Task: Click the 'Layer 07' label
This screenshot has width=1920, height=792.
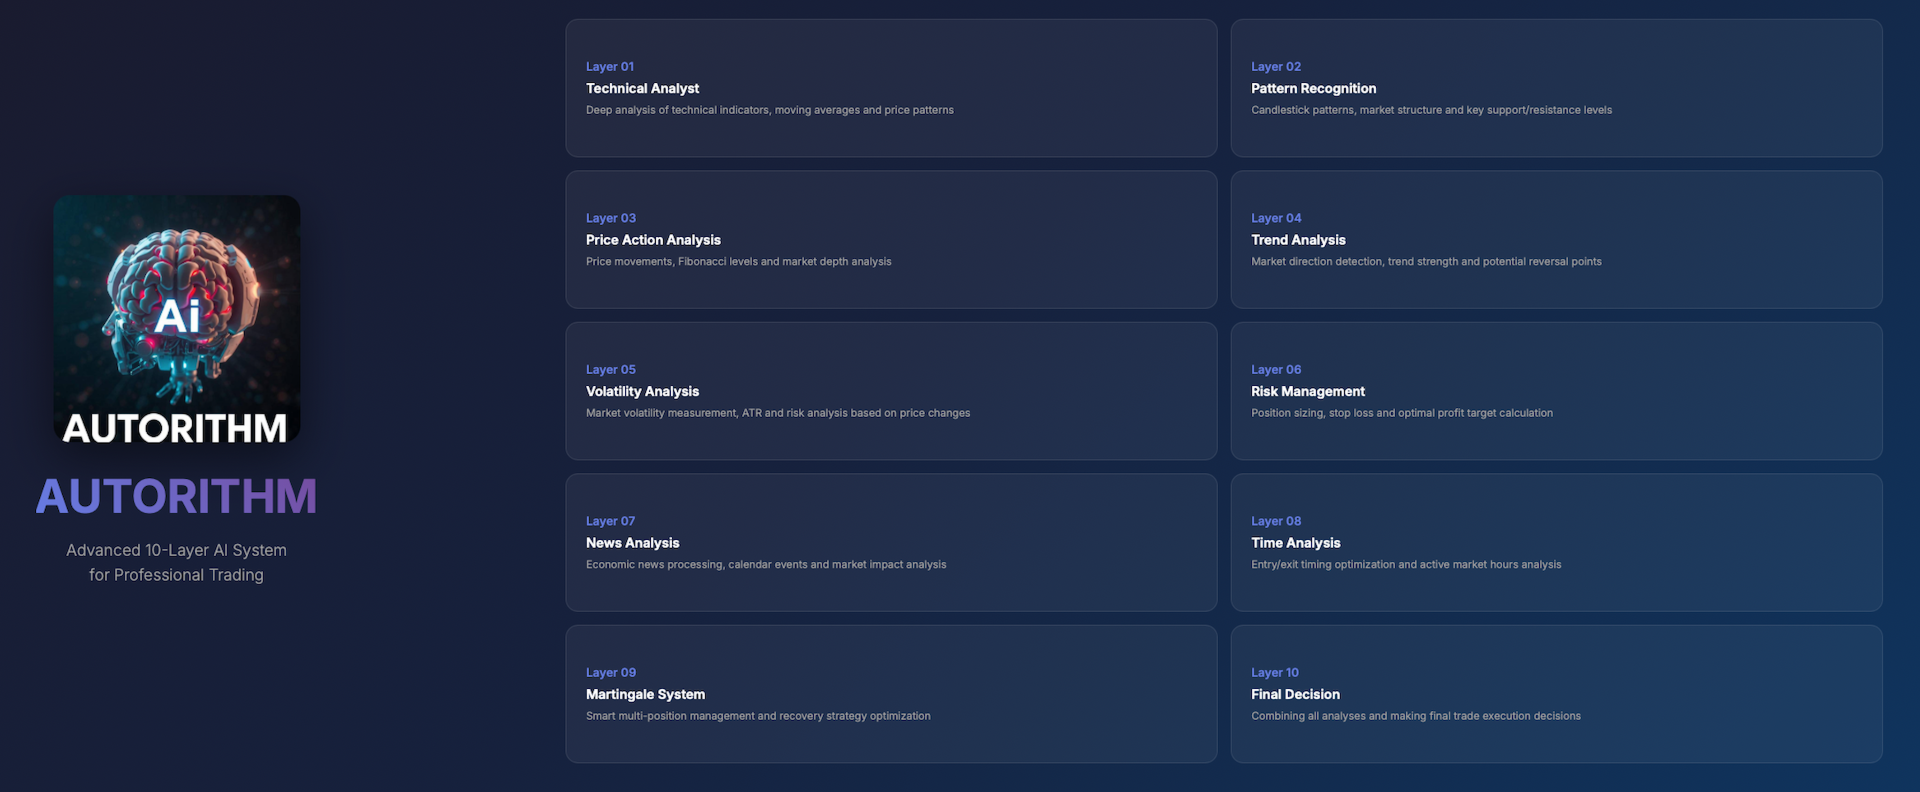Action: [610, 521]
